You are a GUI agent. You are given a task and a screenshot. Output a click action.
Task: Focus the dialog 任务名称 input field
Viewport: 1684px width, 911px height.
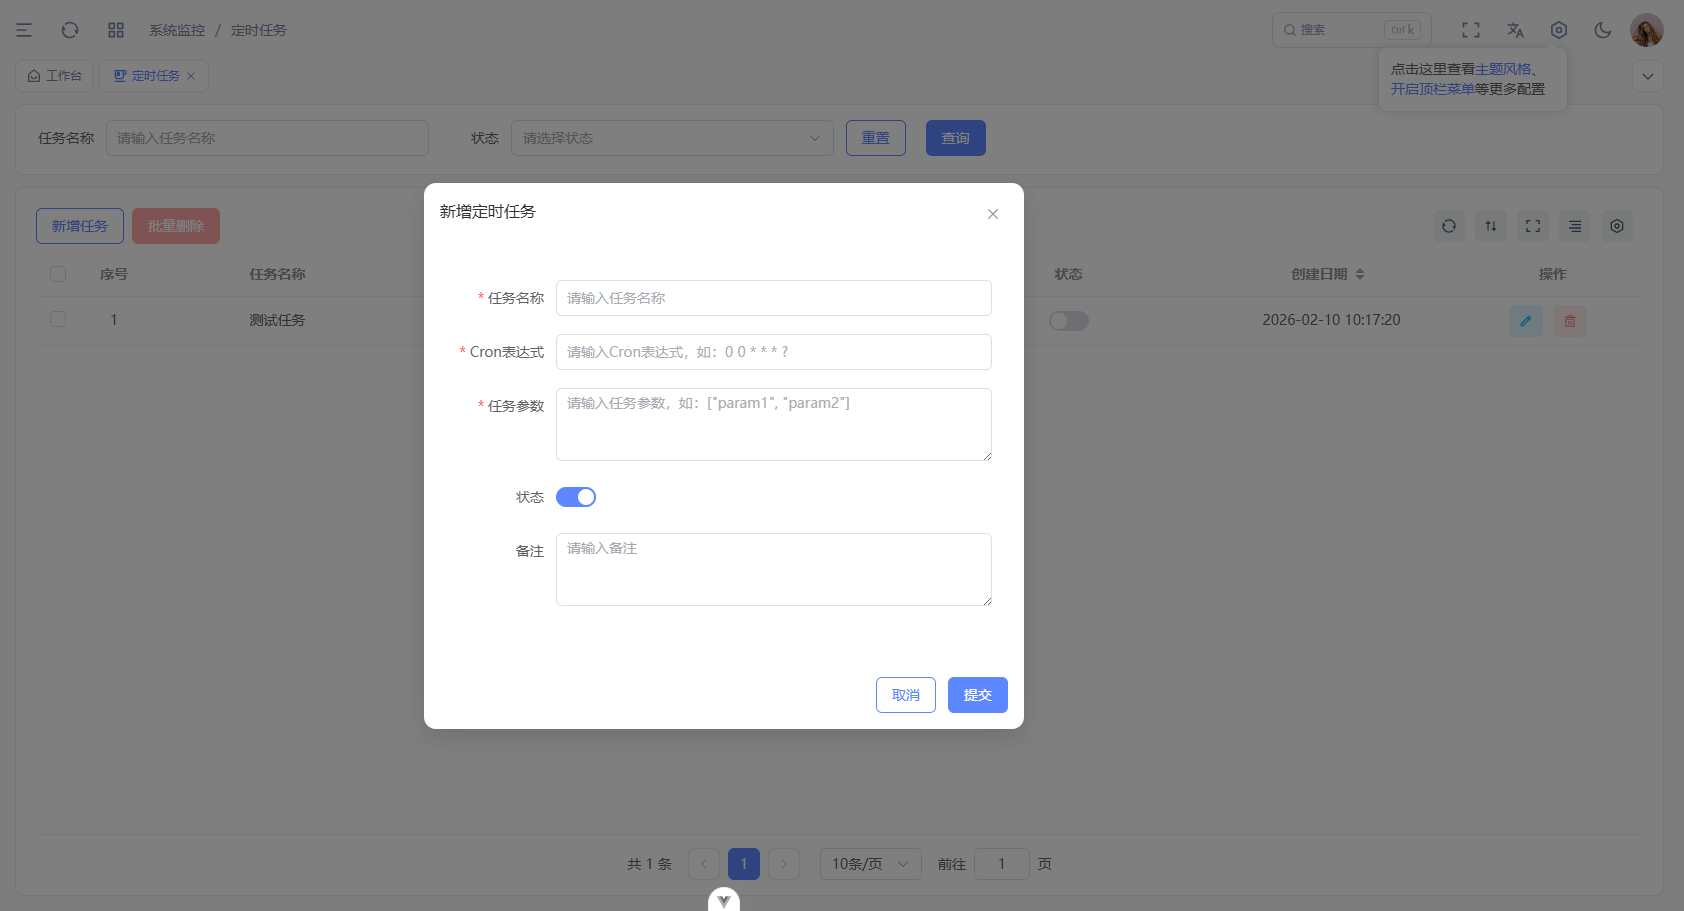(x=774, y=298)
